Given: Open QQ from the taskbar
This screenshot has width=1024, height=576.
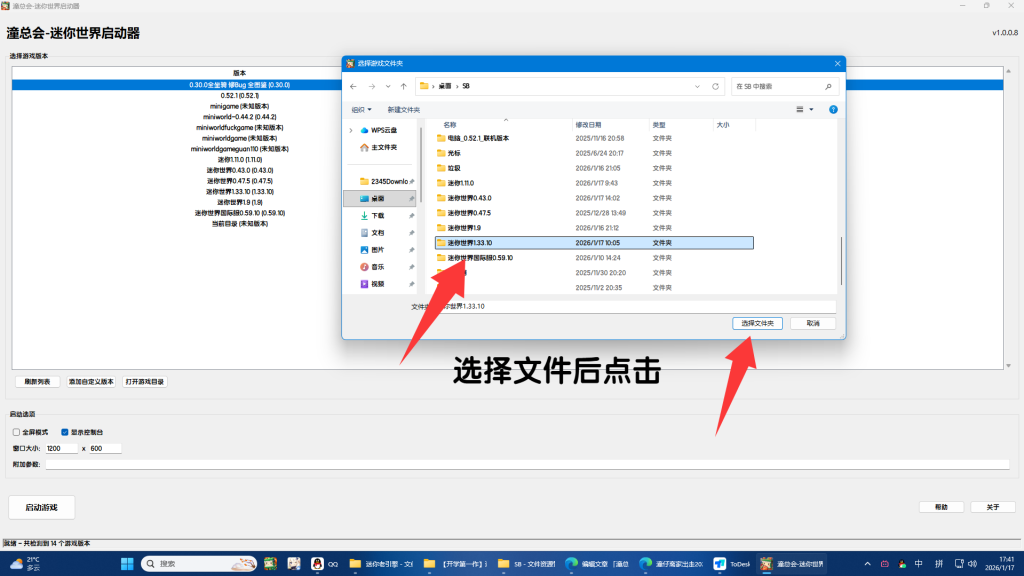Looking at the screenshot, I should tap(324, 564).
